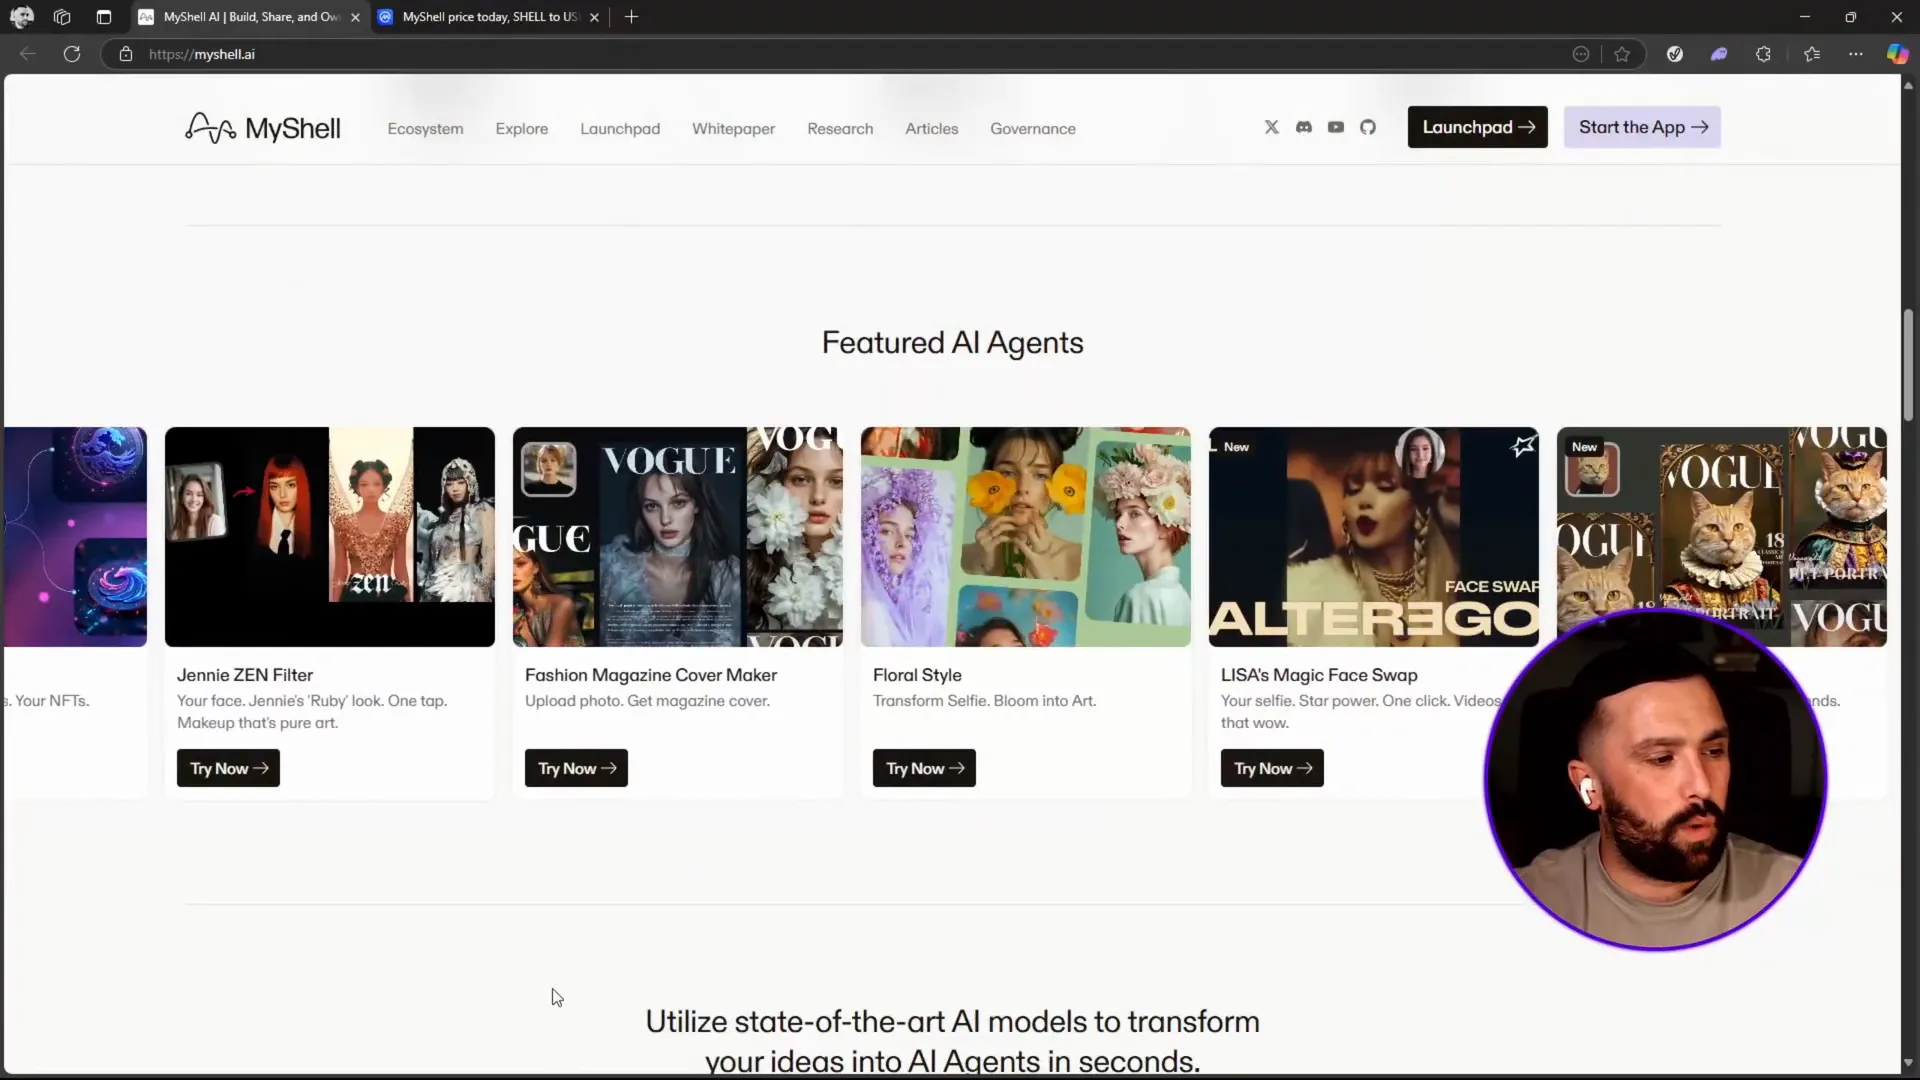The image size is (1920, 1080).
Task: Open browser Settings and more menu
Action: [x=1856, y=54]
